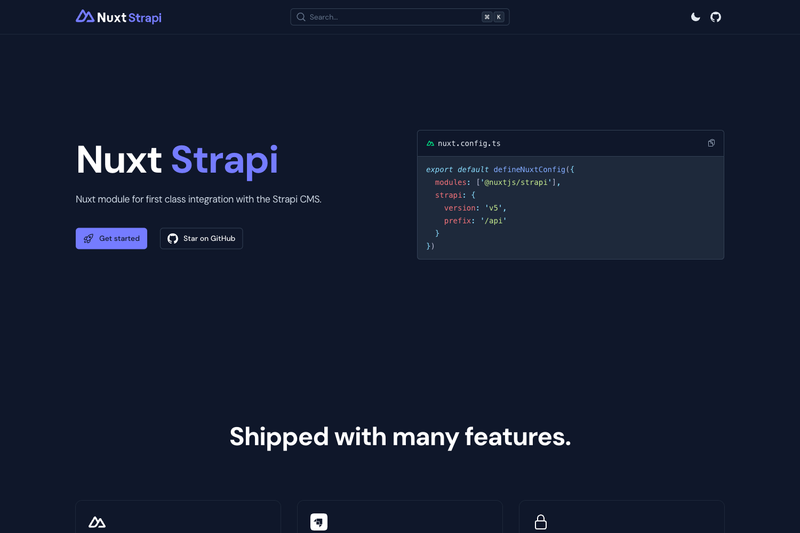Click the Nuxt icon beside nuxt.config.ts

point(430,143)
